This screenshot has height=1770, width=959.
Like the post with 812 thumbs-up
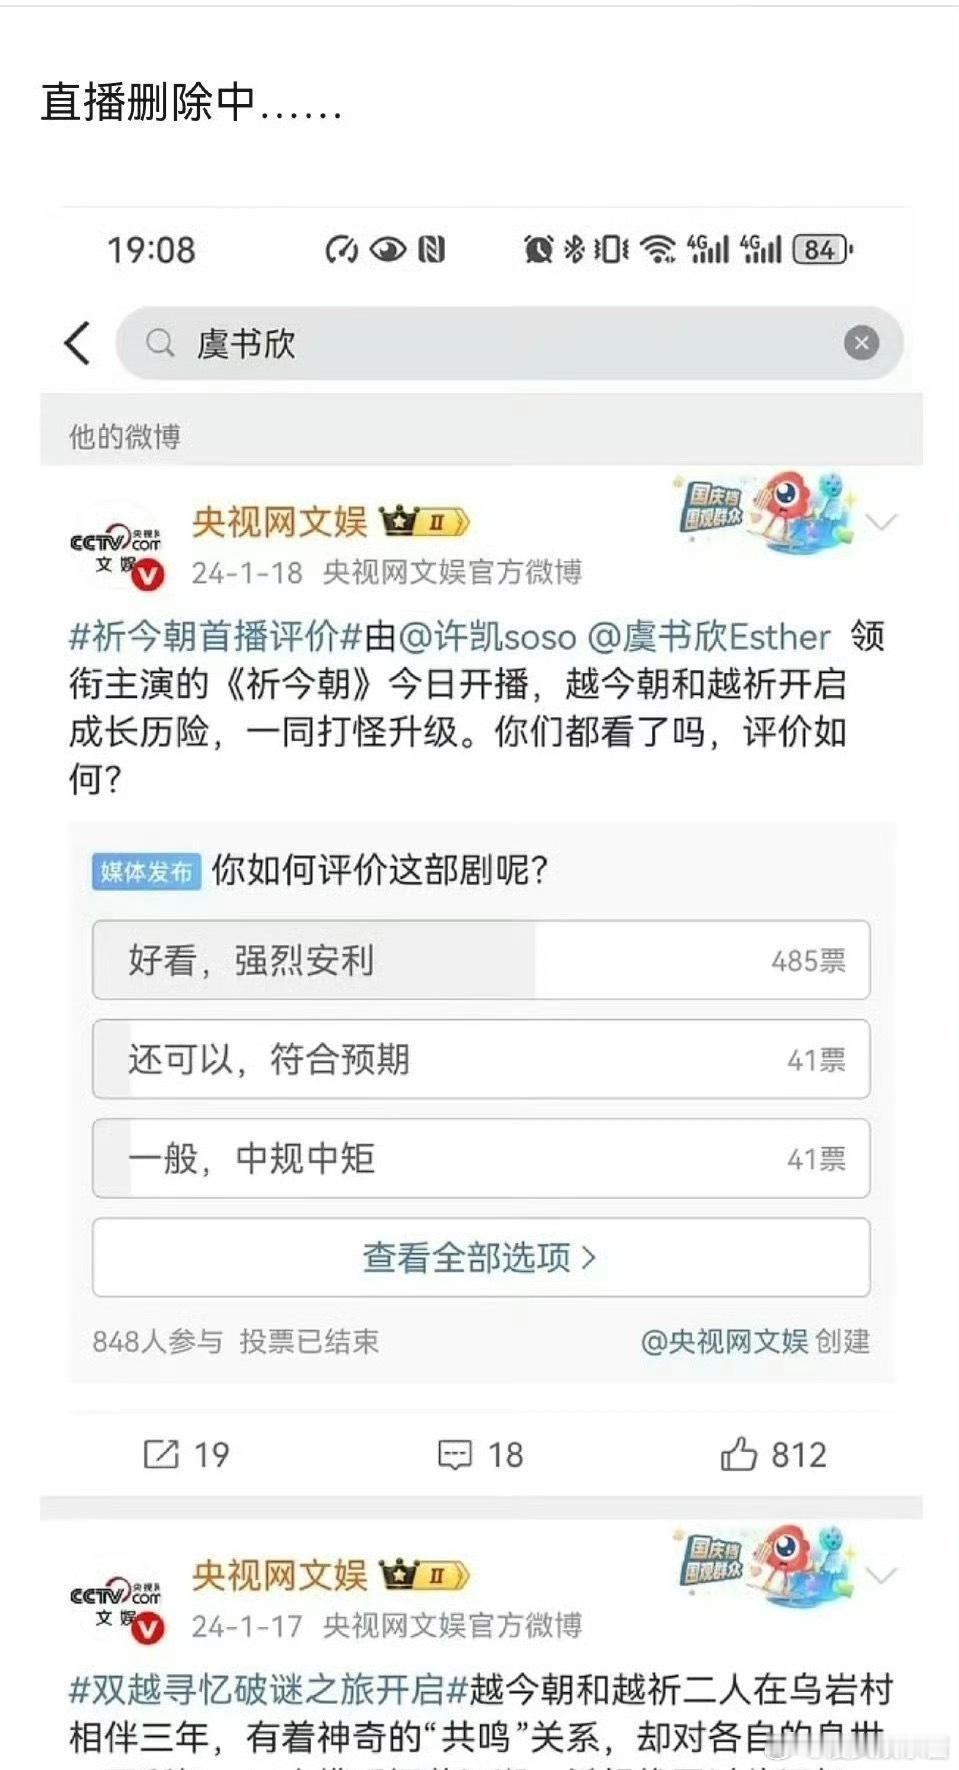tap(738, 1453)
